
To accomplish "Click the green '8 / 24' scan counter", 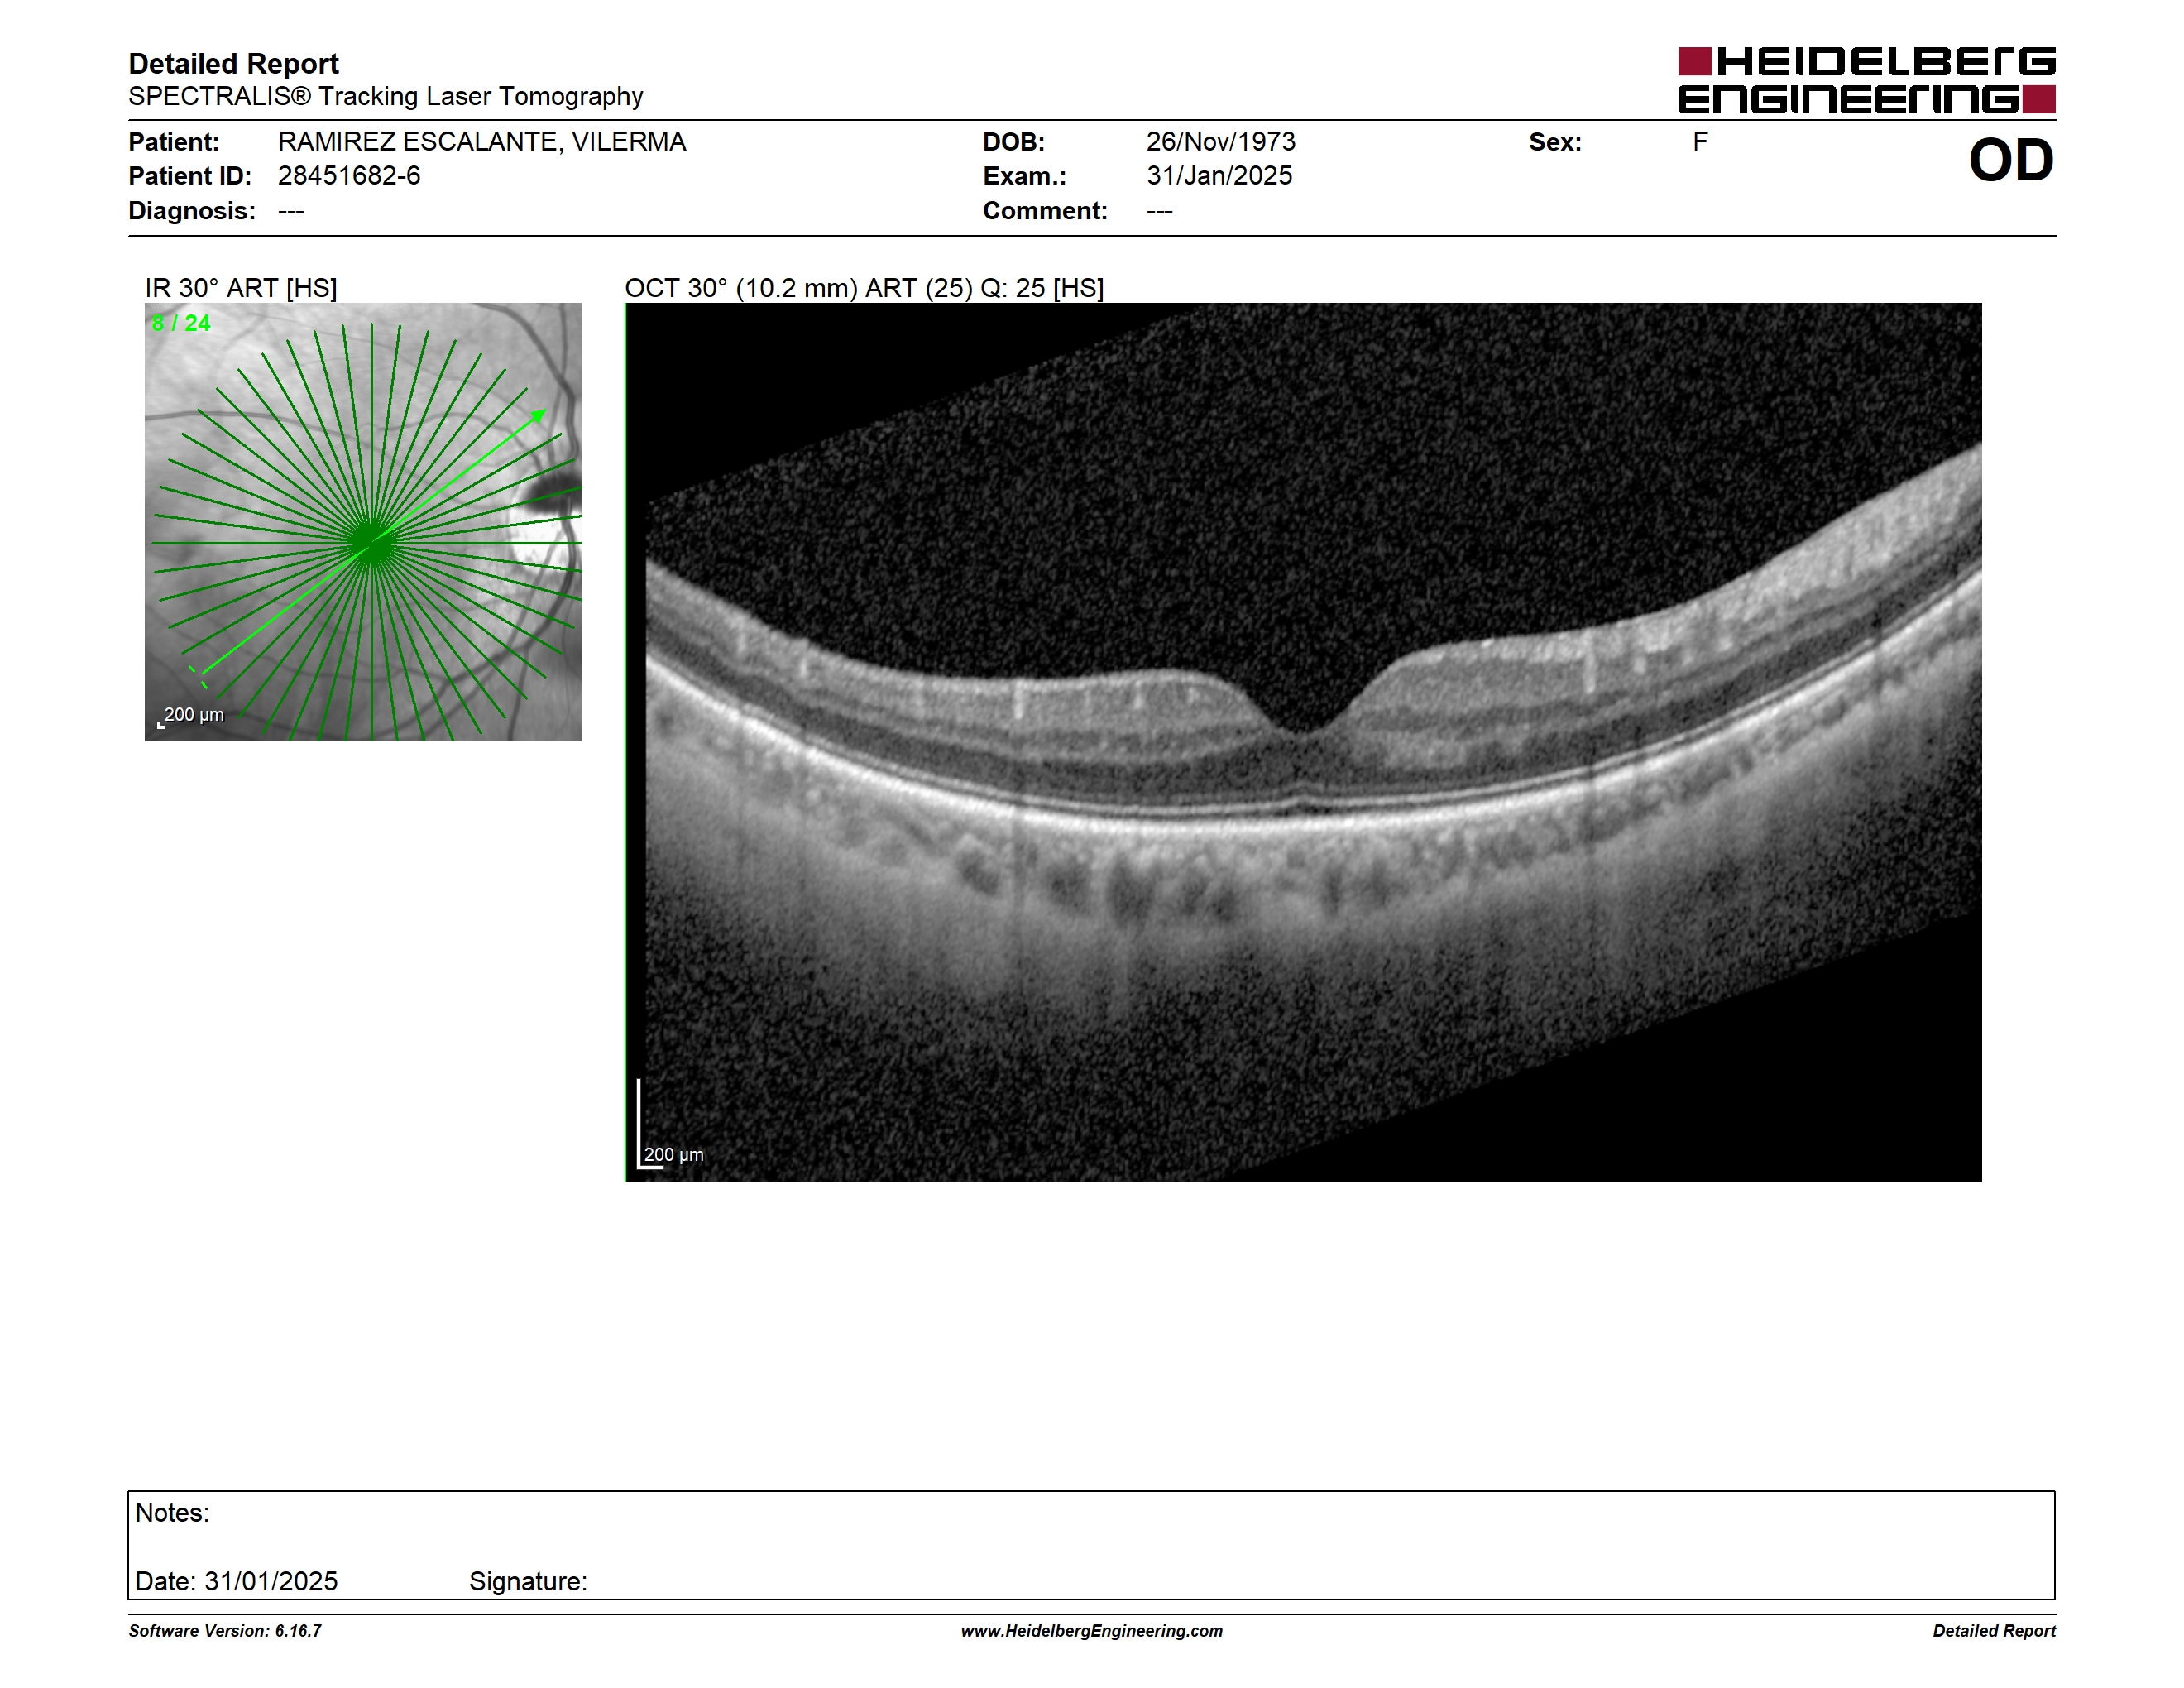I will pyautogui.click(x=181, y=323).
